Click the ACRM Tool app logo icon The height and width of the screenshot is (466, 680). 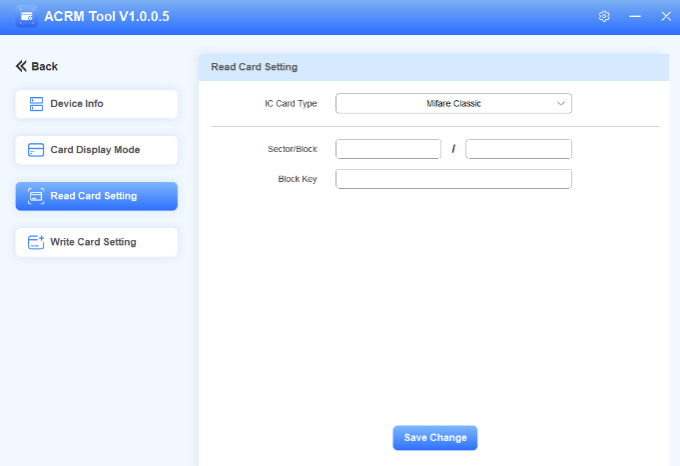27,17
